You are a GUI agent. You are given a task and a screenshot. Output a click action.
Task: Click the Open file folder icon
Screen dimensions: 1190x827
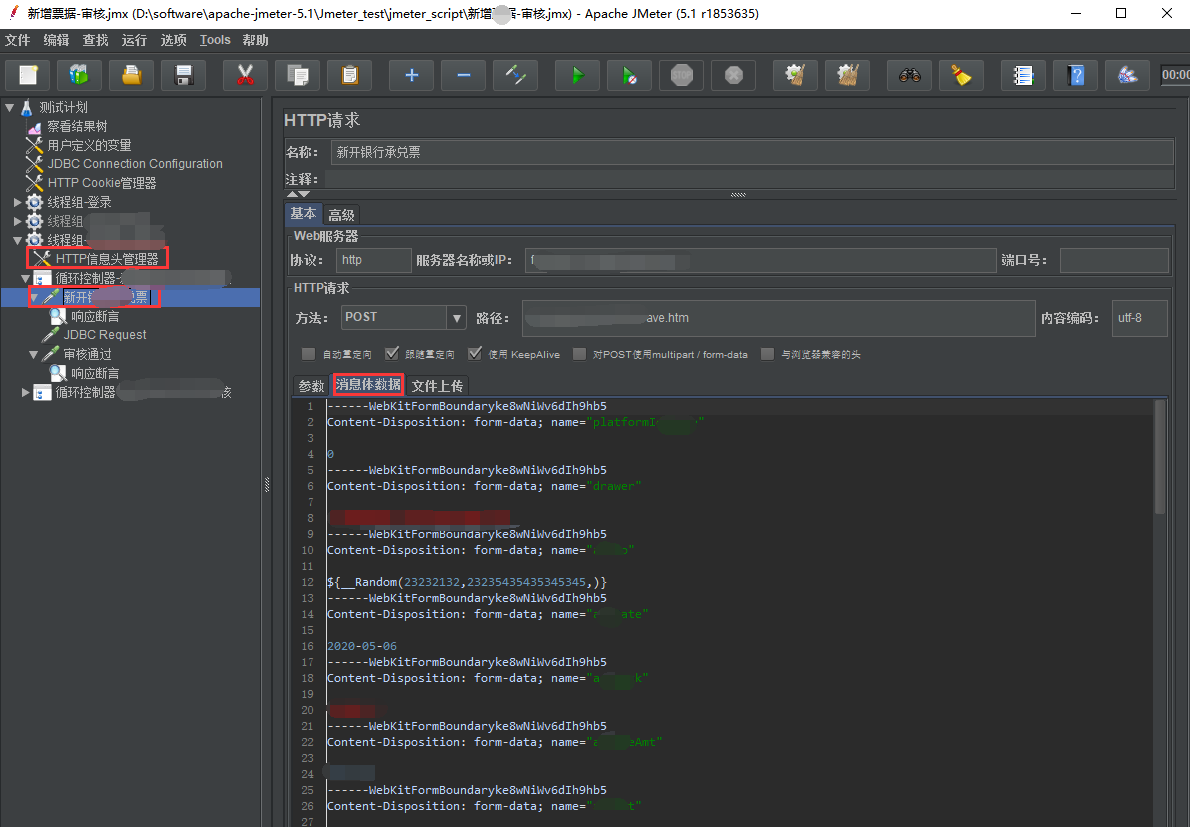point(131,75)
